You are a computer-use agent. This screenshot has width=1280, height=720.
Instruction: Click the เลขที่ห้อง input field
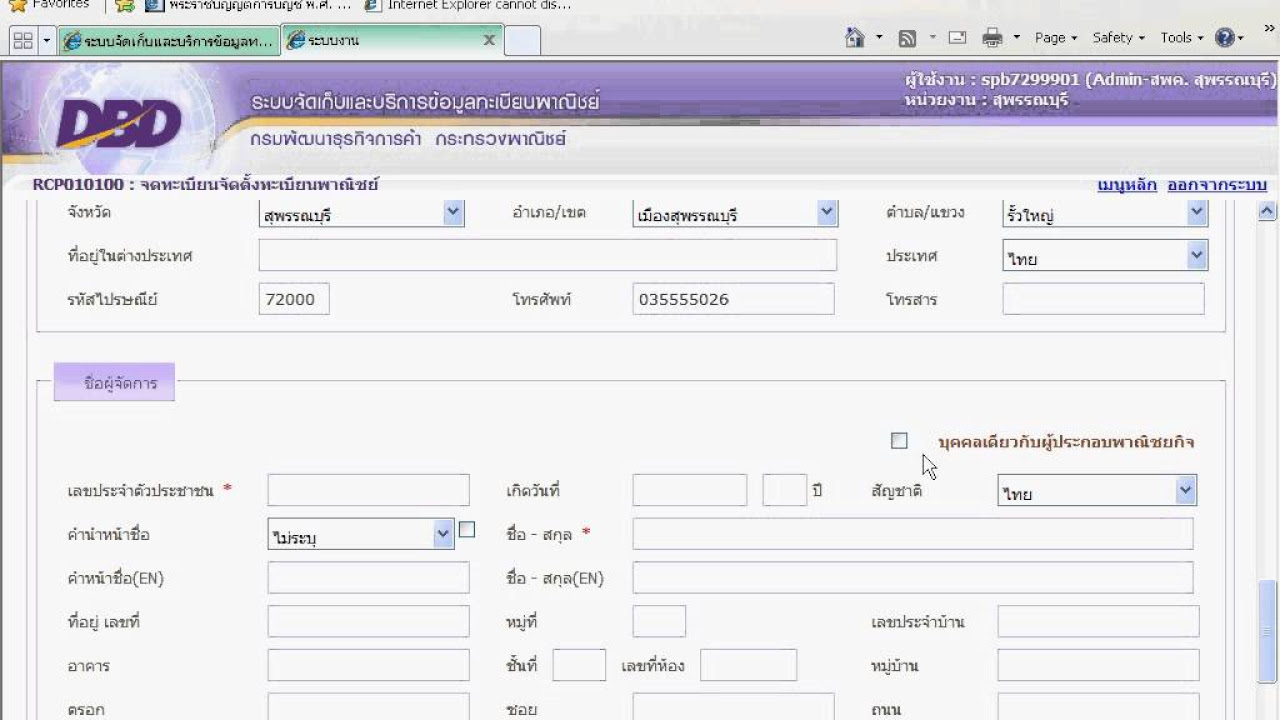coord(748,665)
